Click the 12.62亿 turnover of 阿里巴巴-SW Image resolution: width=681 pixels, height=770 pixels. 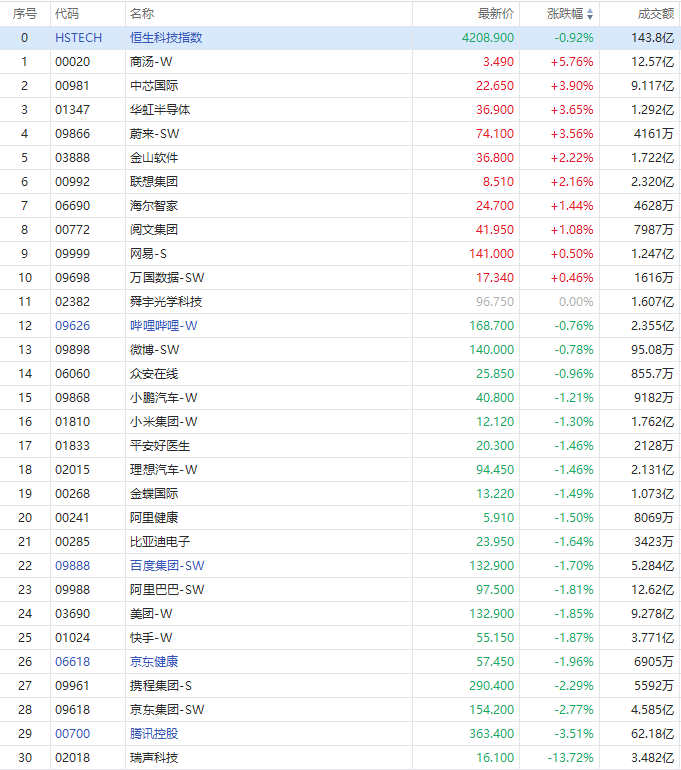(653, 590)
